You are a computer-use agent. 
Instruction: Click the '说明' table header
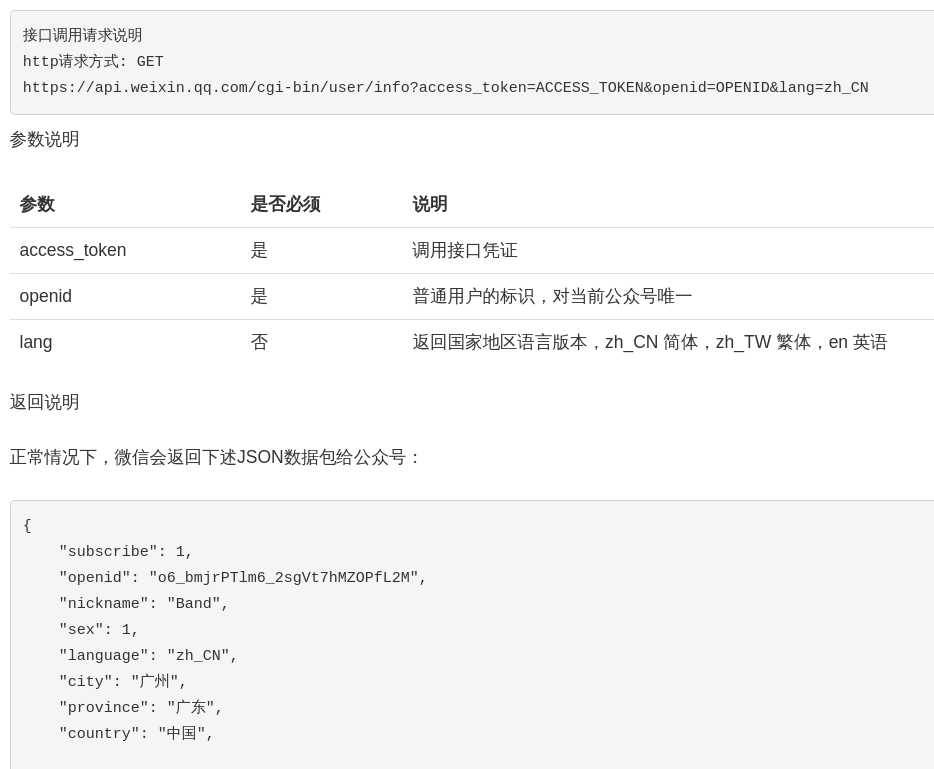(429, 204)
